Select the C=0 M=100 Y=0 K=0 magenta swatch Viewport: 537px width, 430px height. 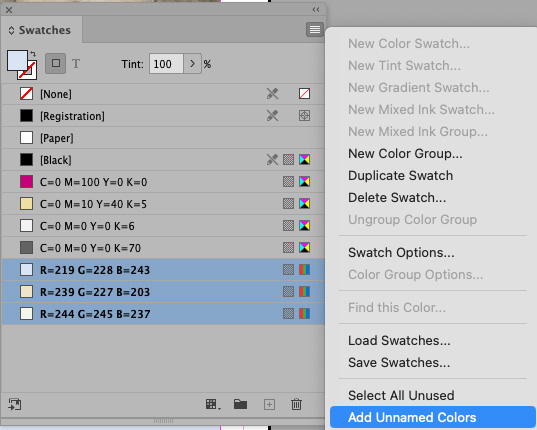pyautogui.click(x=163, y=182)
